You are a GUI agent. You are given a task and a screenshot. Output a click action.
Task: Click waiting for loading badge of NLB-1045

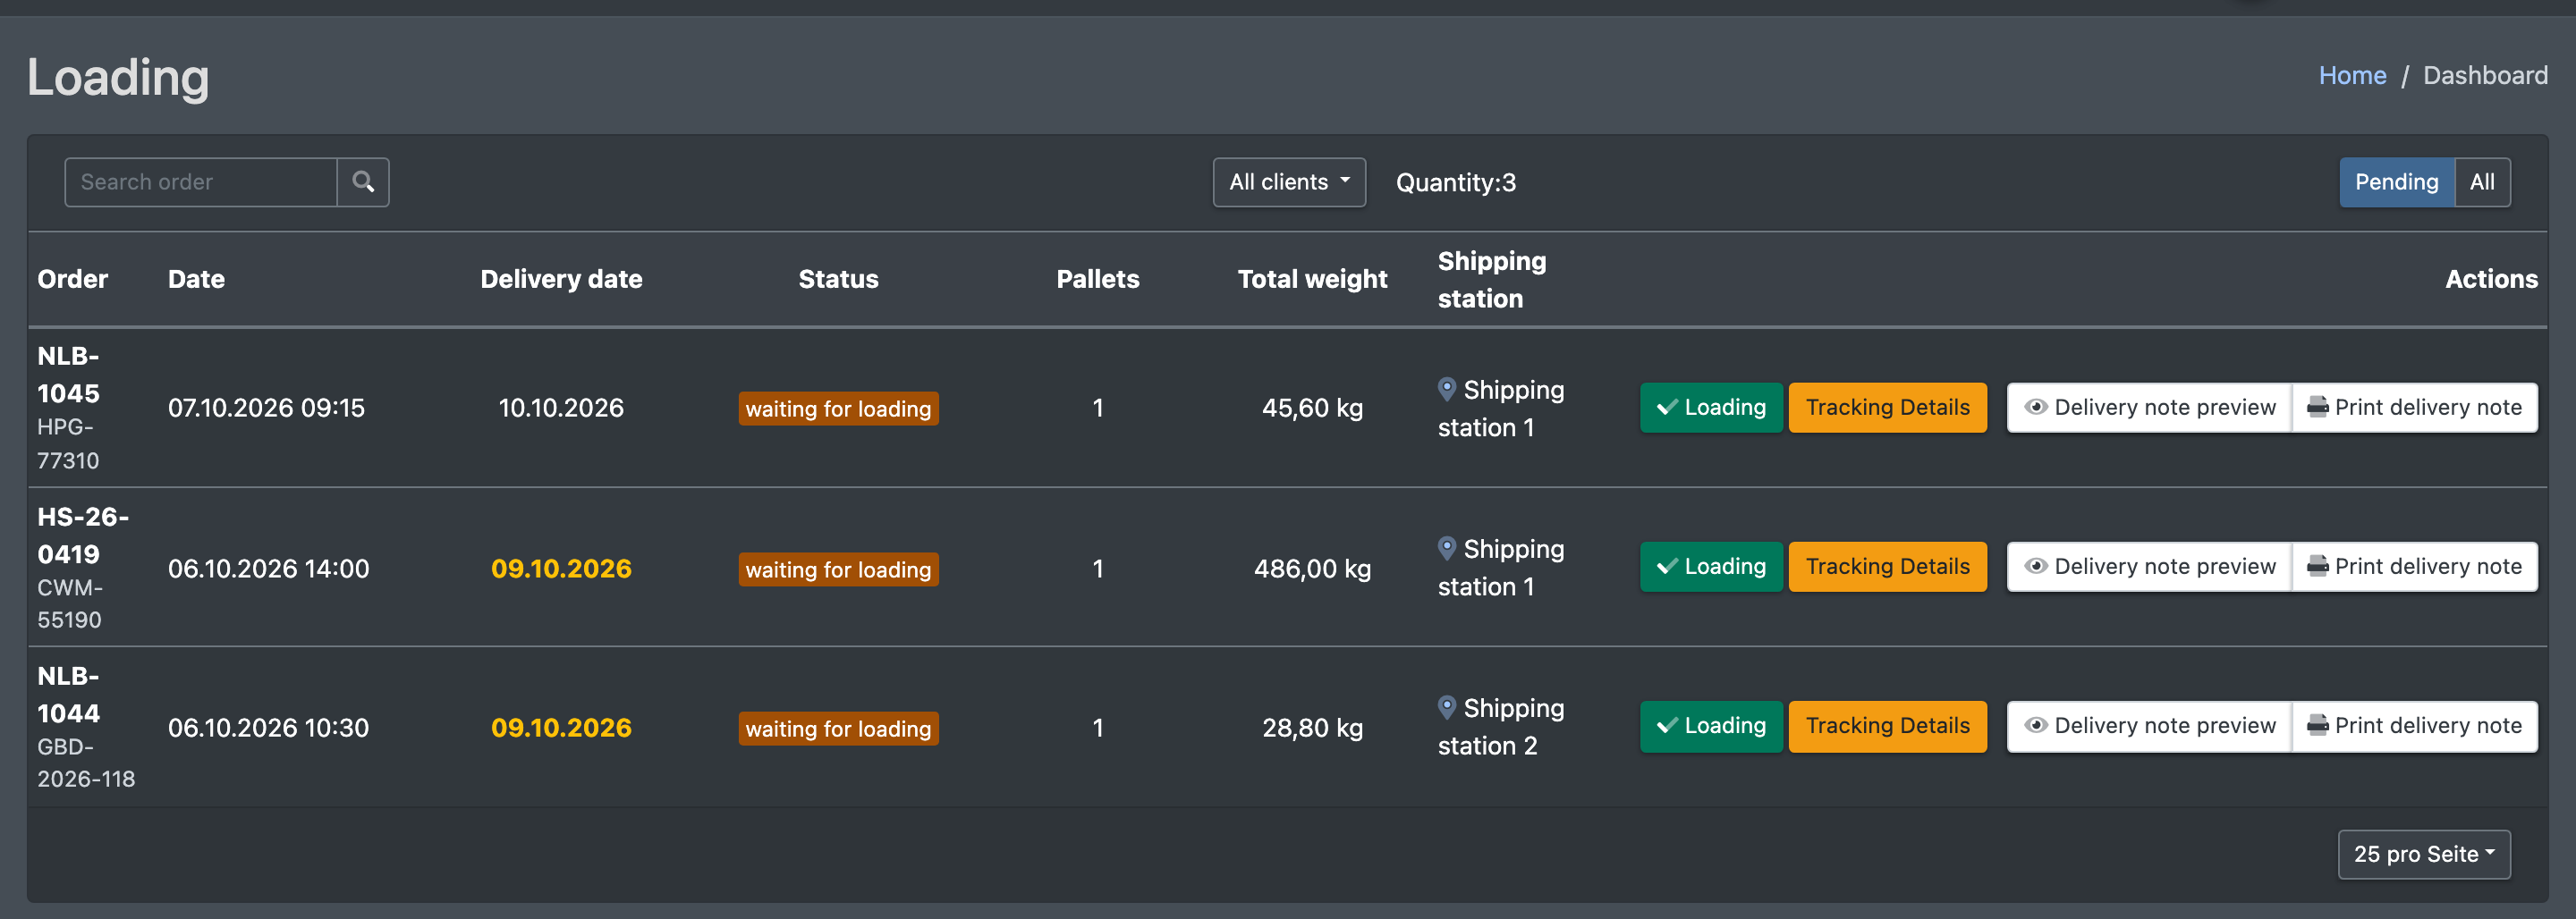838,408
